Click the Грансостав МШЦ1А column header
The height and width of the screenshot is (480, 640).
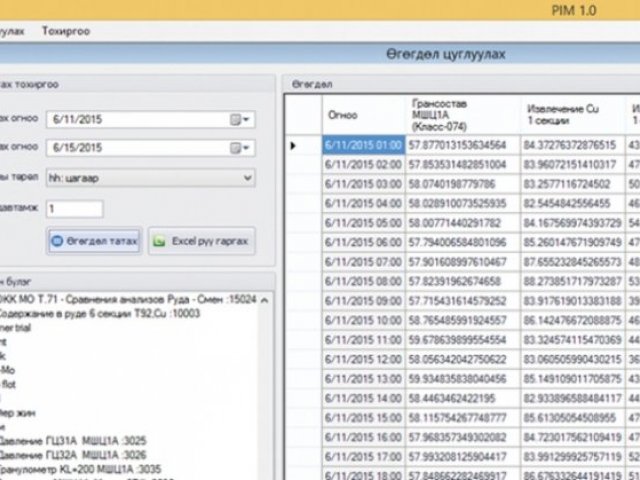point(463,115)
